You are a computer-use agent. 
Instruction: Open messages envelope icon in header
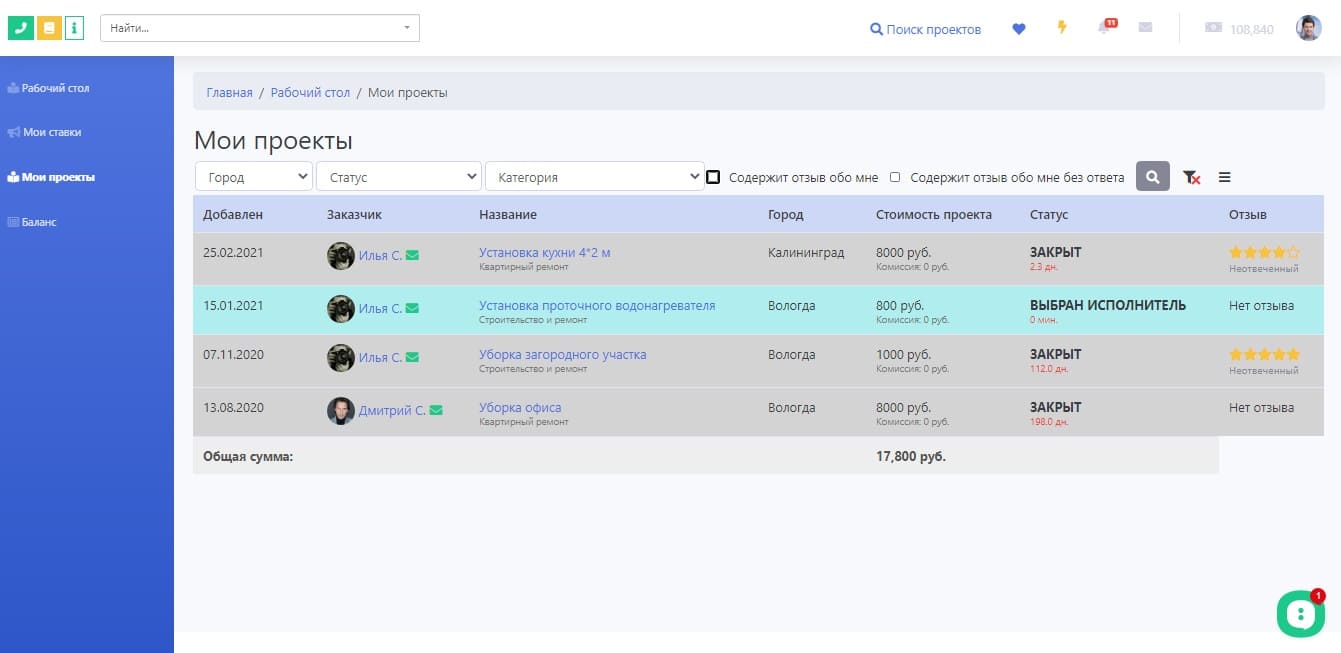pos(1145,28)
